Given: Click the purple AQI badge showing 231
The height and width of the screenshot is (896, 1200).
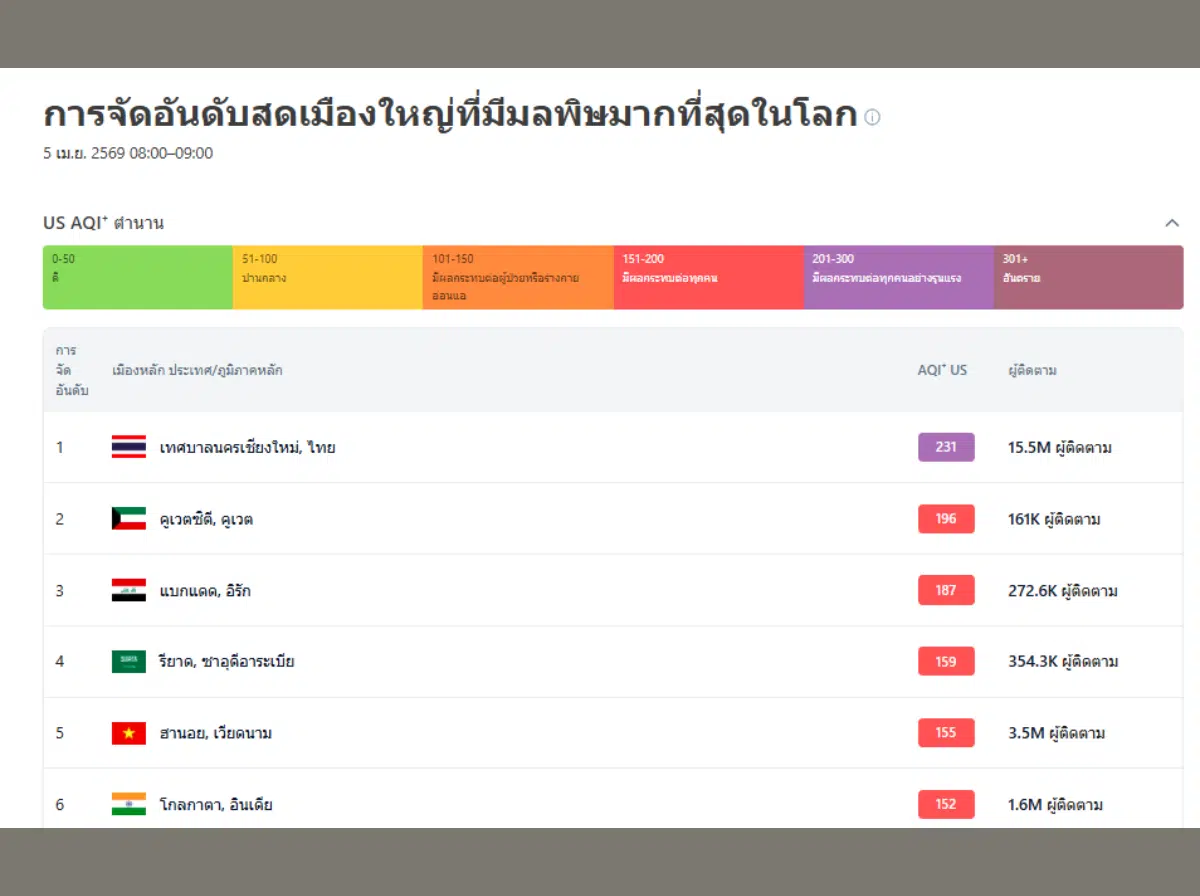Looking at the screenshot, I should [x=946, y=447].
